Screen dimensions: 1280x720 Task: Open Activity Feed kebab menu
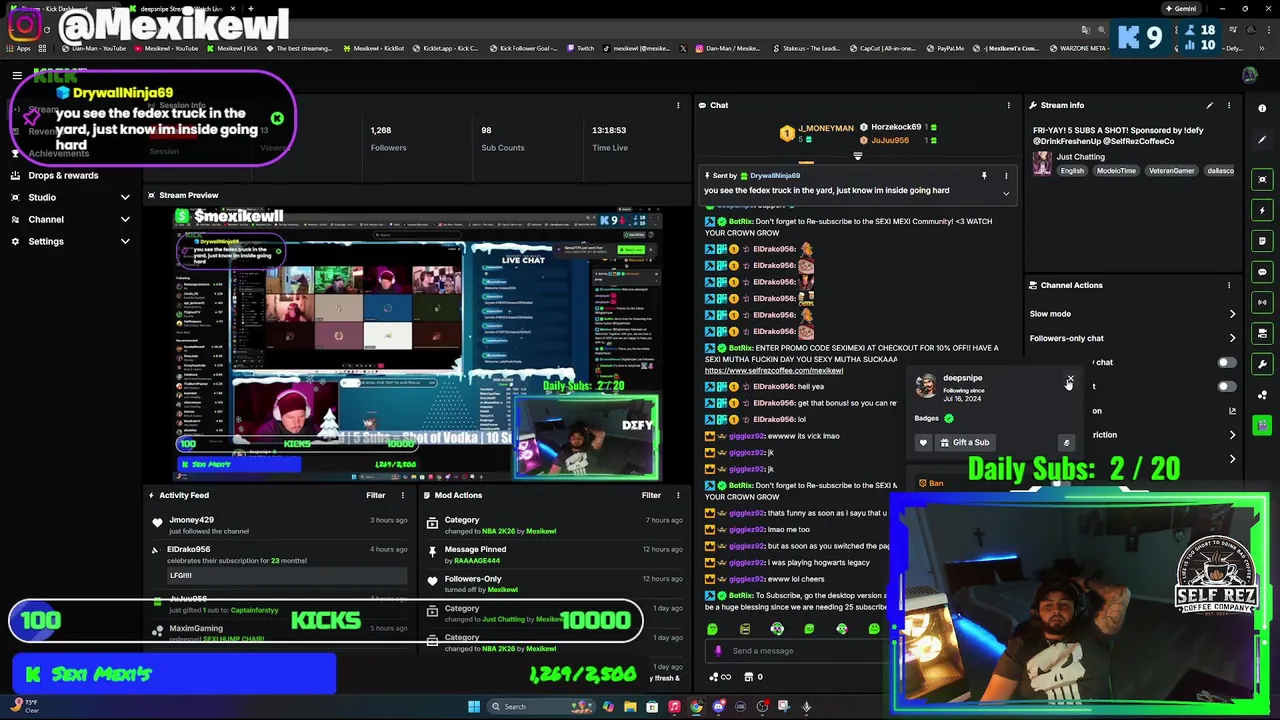click(x=403, y=495)
